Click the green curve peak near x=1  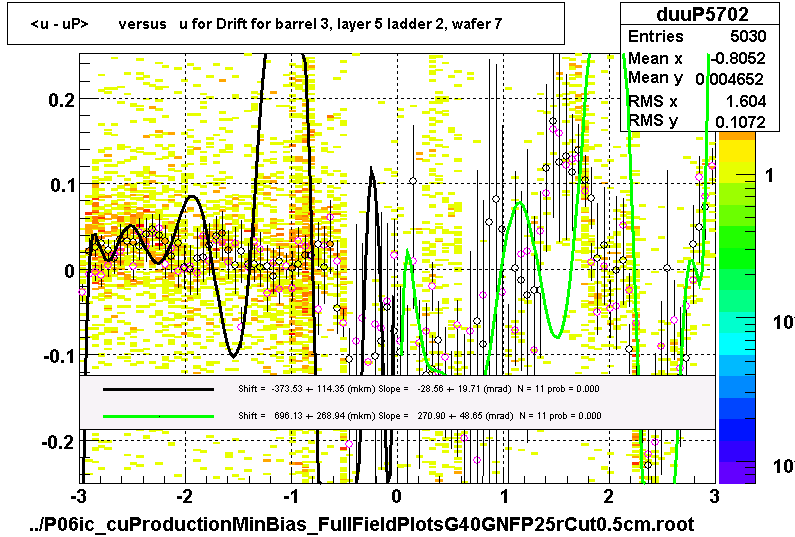tap(520, 203)
